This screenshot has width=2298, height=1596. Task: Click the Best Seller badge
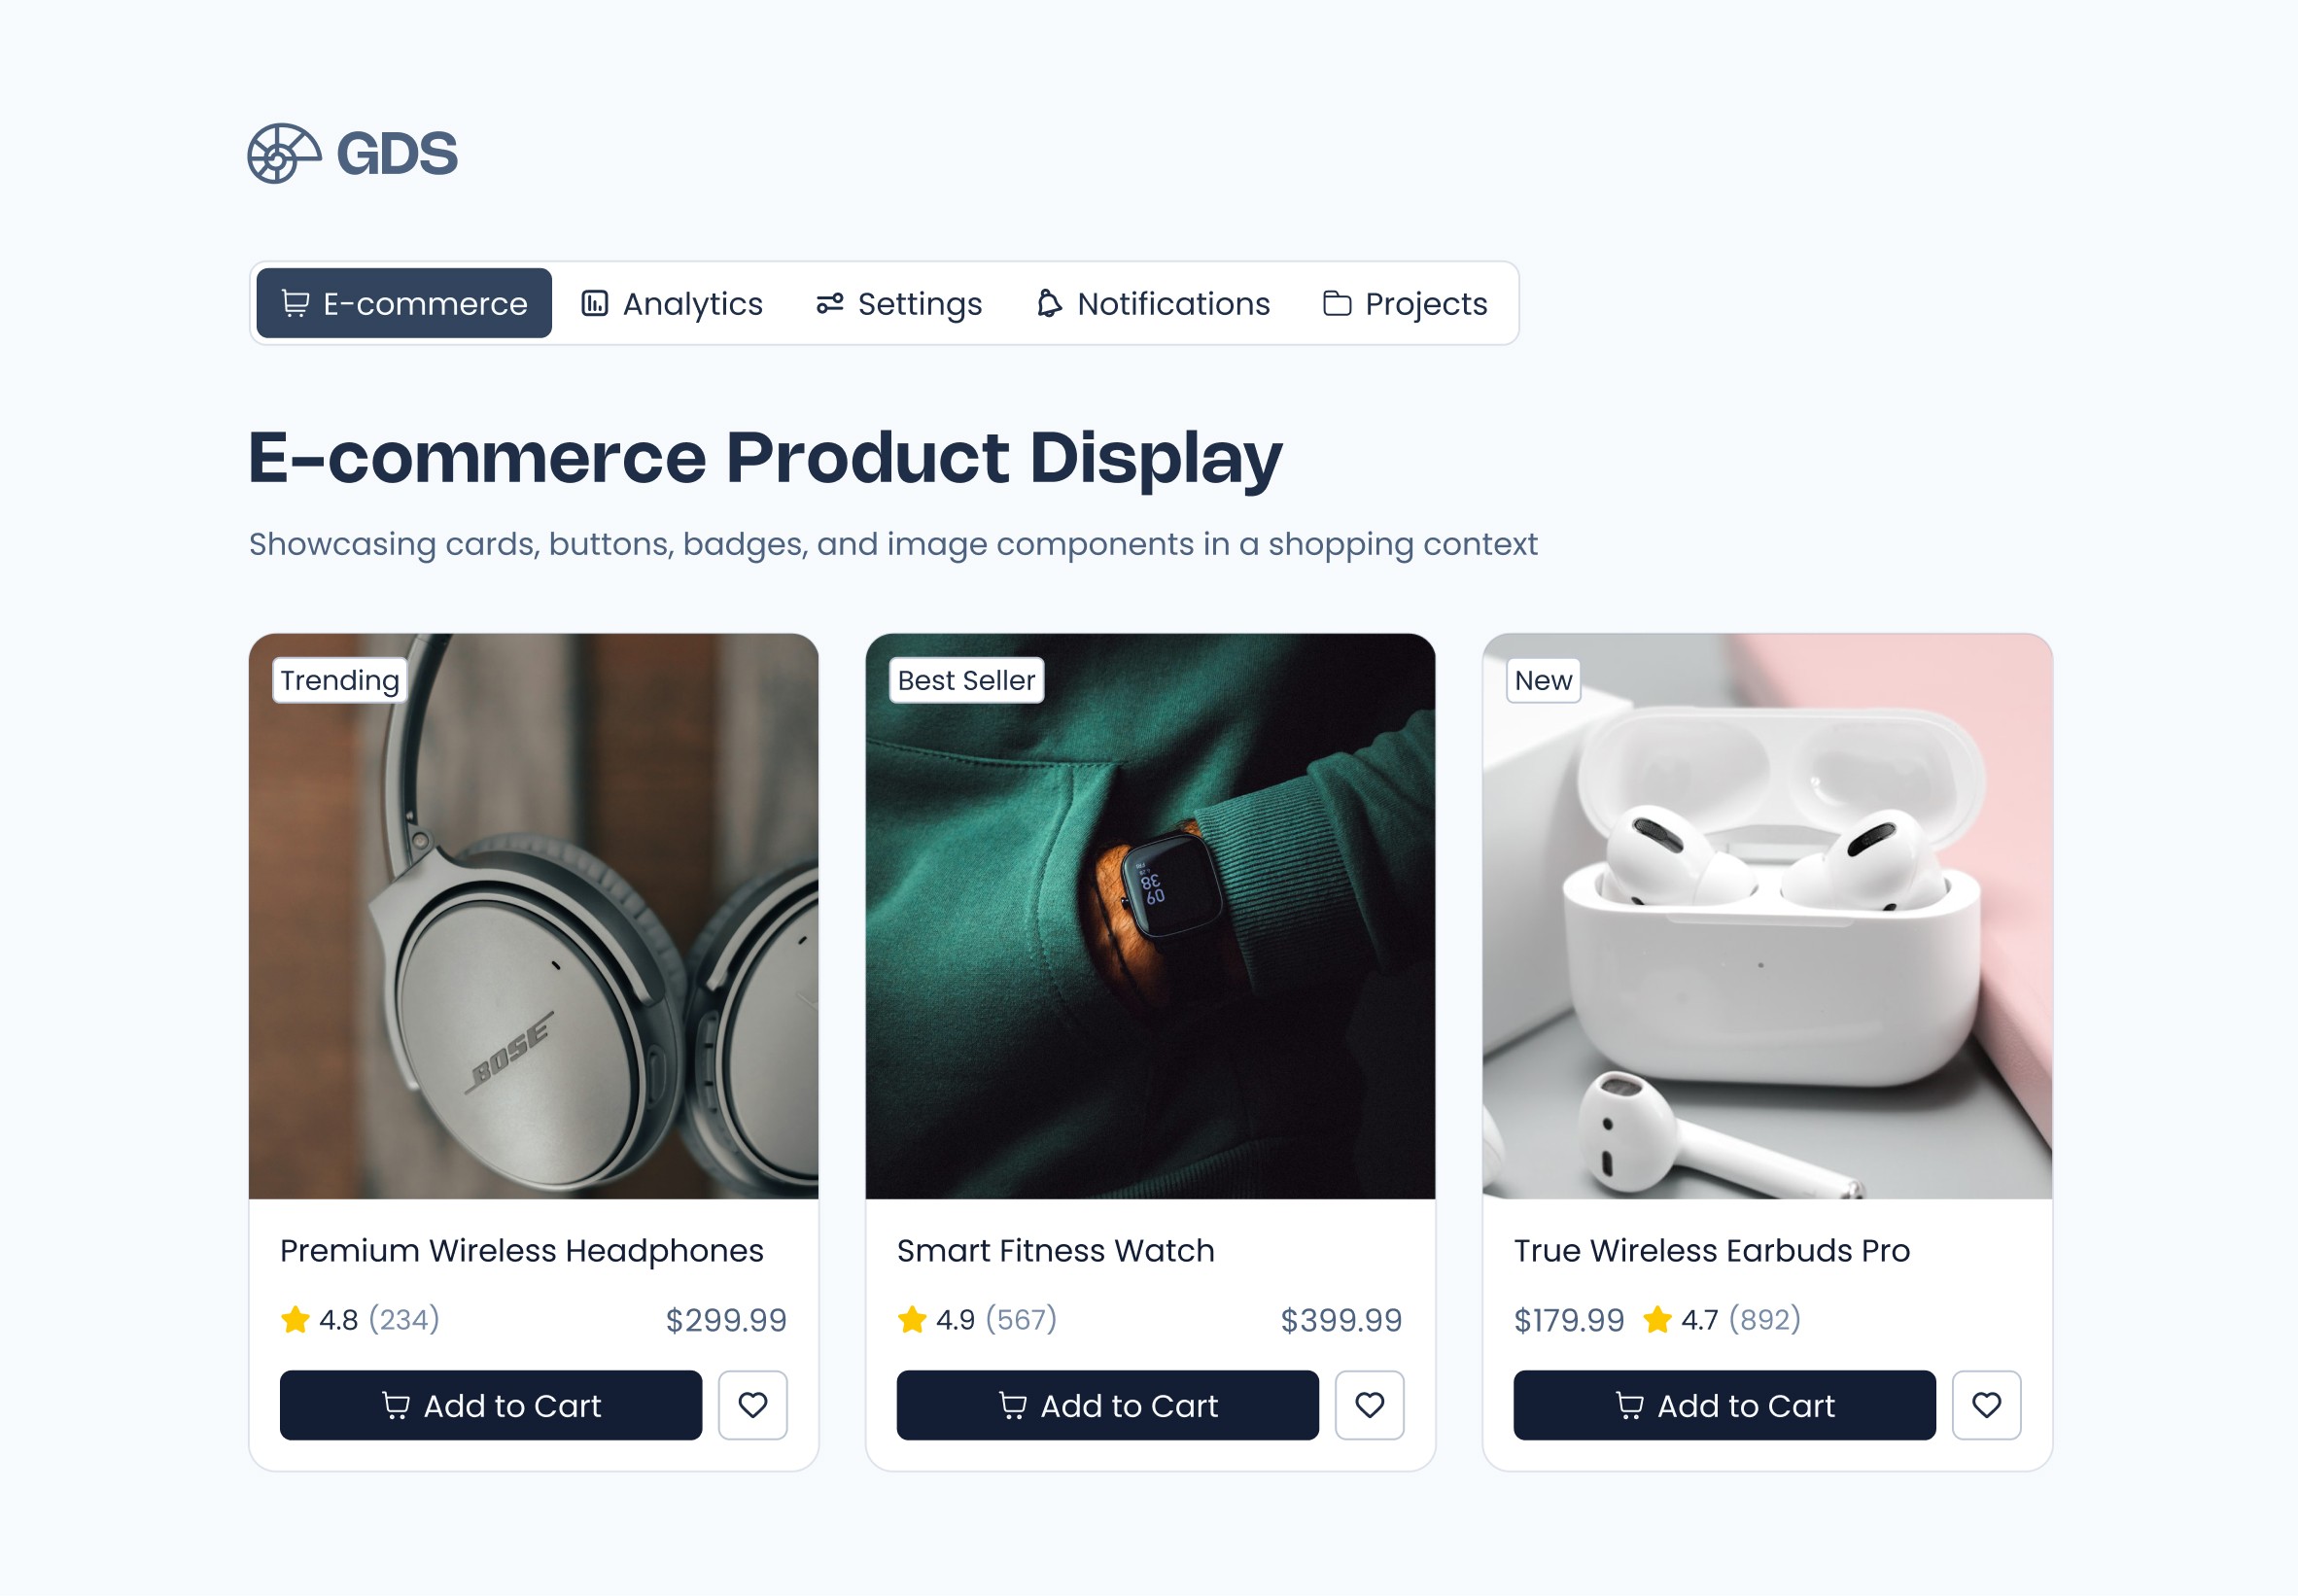pos(967,680)
